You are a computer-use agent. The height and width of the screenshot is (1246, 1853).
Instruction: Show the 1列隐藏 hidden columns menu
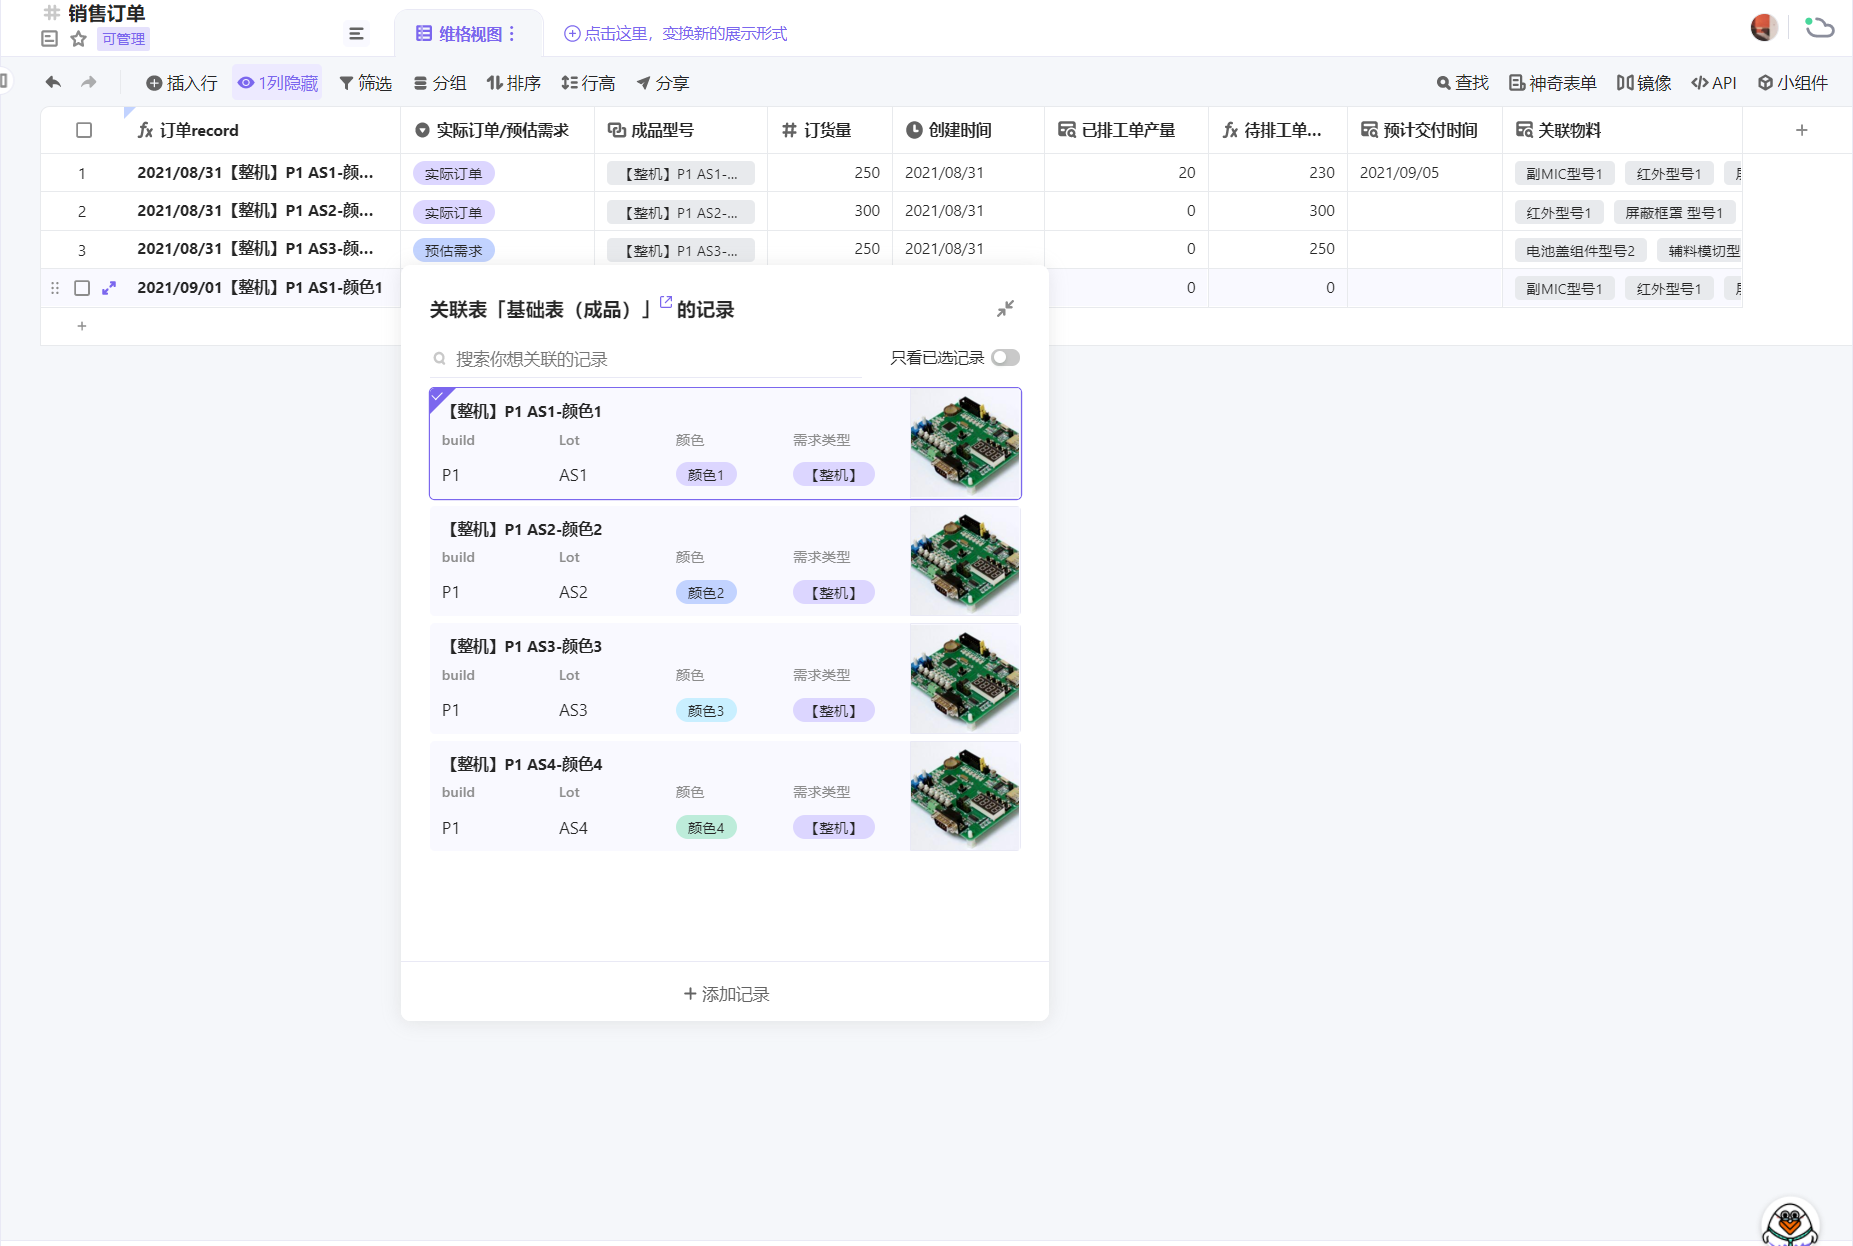[277, 83]
